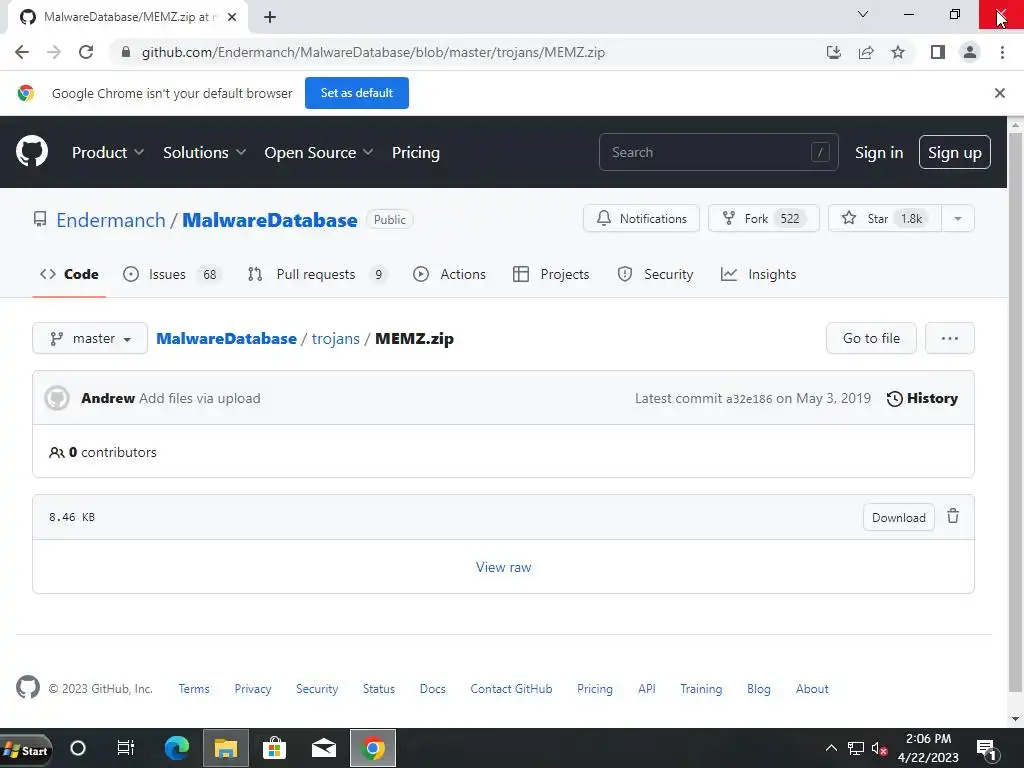
Task: Click the browser forward arrow
Action: pos(54,52)
